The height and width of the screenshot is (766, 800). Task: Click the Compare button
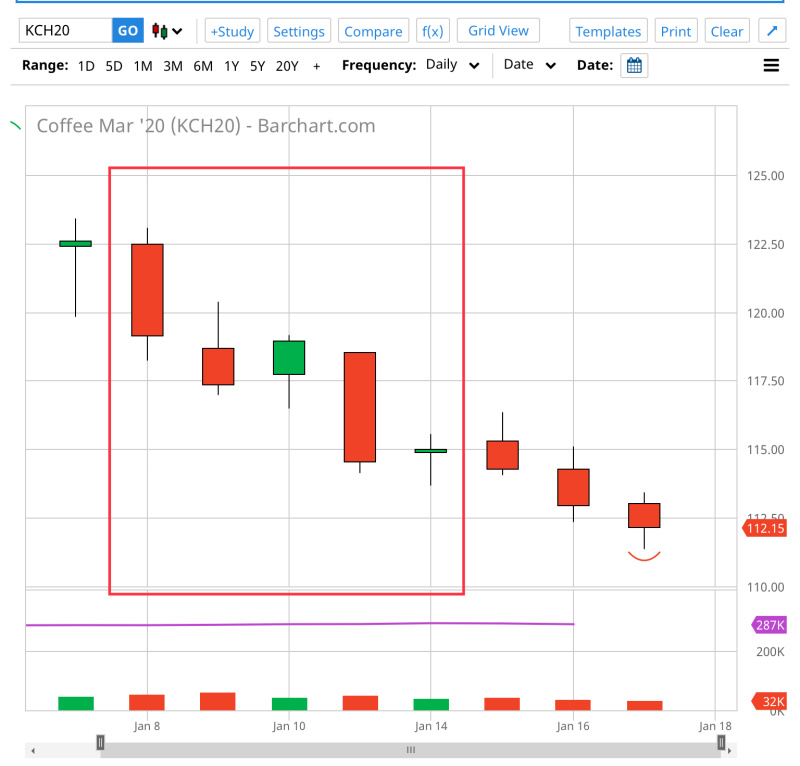coord(373,31)
